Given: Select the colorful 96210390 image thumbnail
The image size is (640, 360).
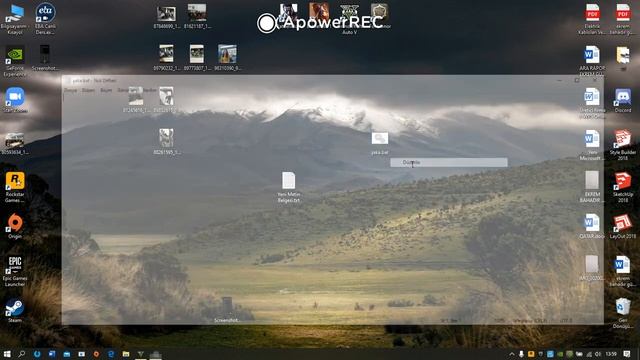Looking at the screenshot, I should click(227, 58).
